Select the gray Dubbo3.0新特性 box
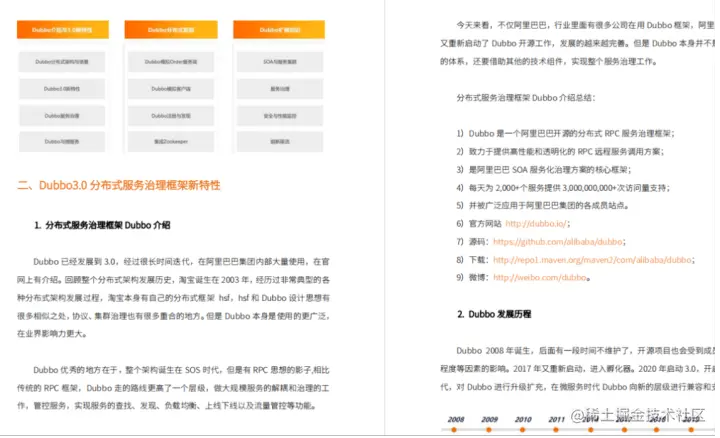Viewport: 720px width, 438px height. [x=62, y=89]
